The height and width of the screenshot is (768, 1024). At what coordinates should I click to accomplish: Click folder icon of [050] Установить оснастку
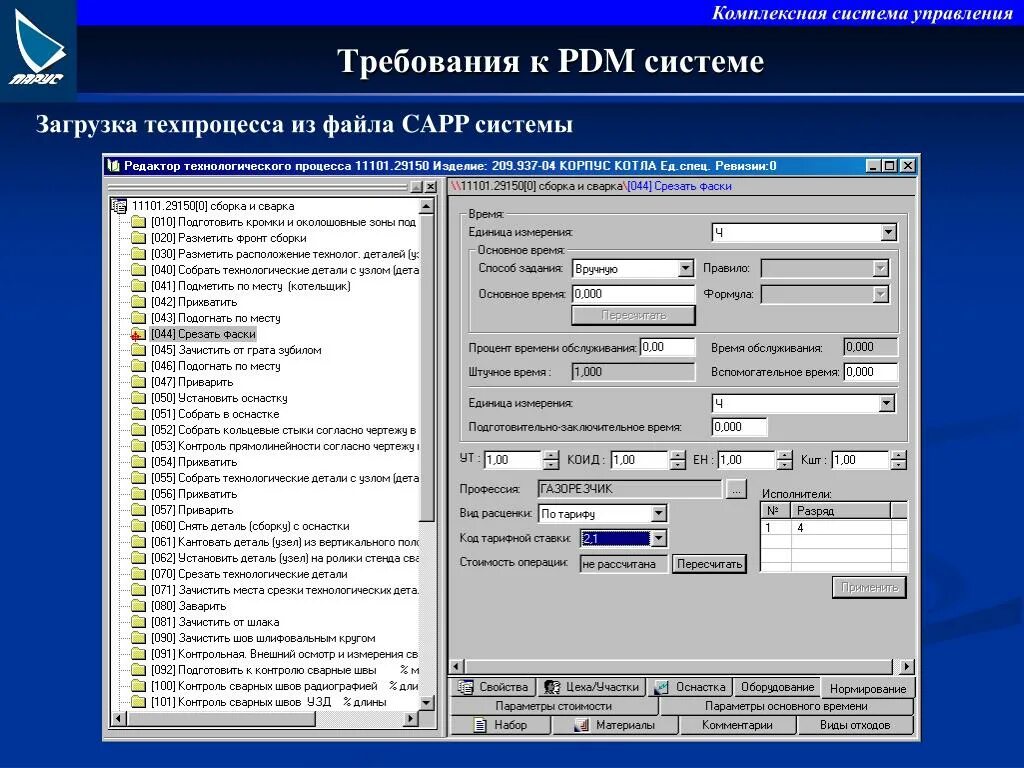tap(138, 398)
